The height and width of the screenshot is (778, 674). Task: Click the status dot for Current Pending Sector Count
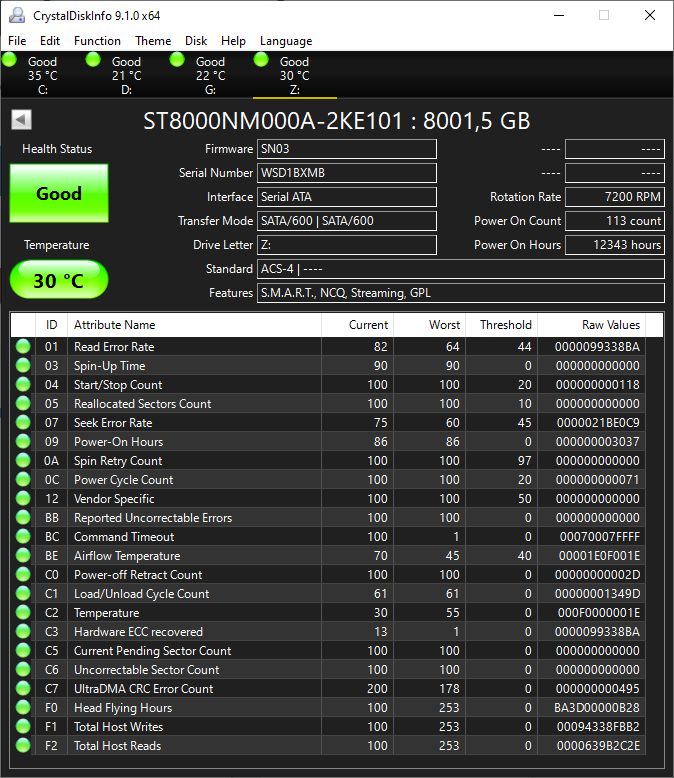click(23, 650)
